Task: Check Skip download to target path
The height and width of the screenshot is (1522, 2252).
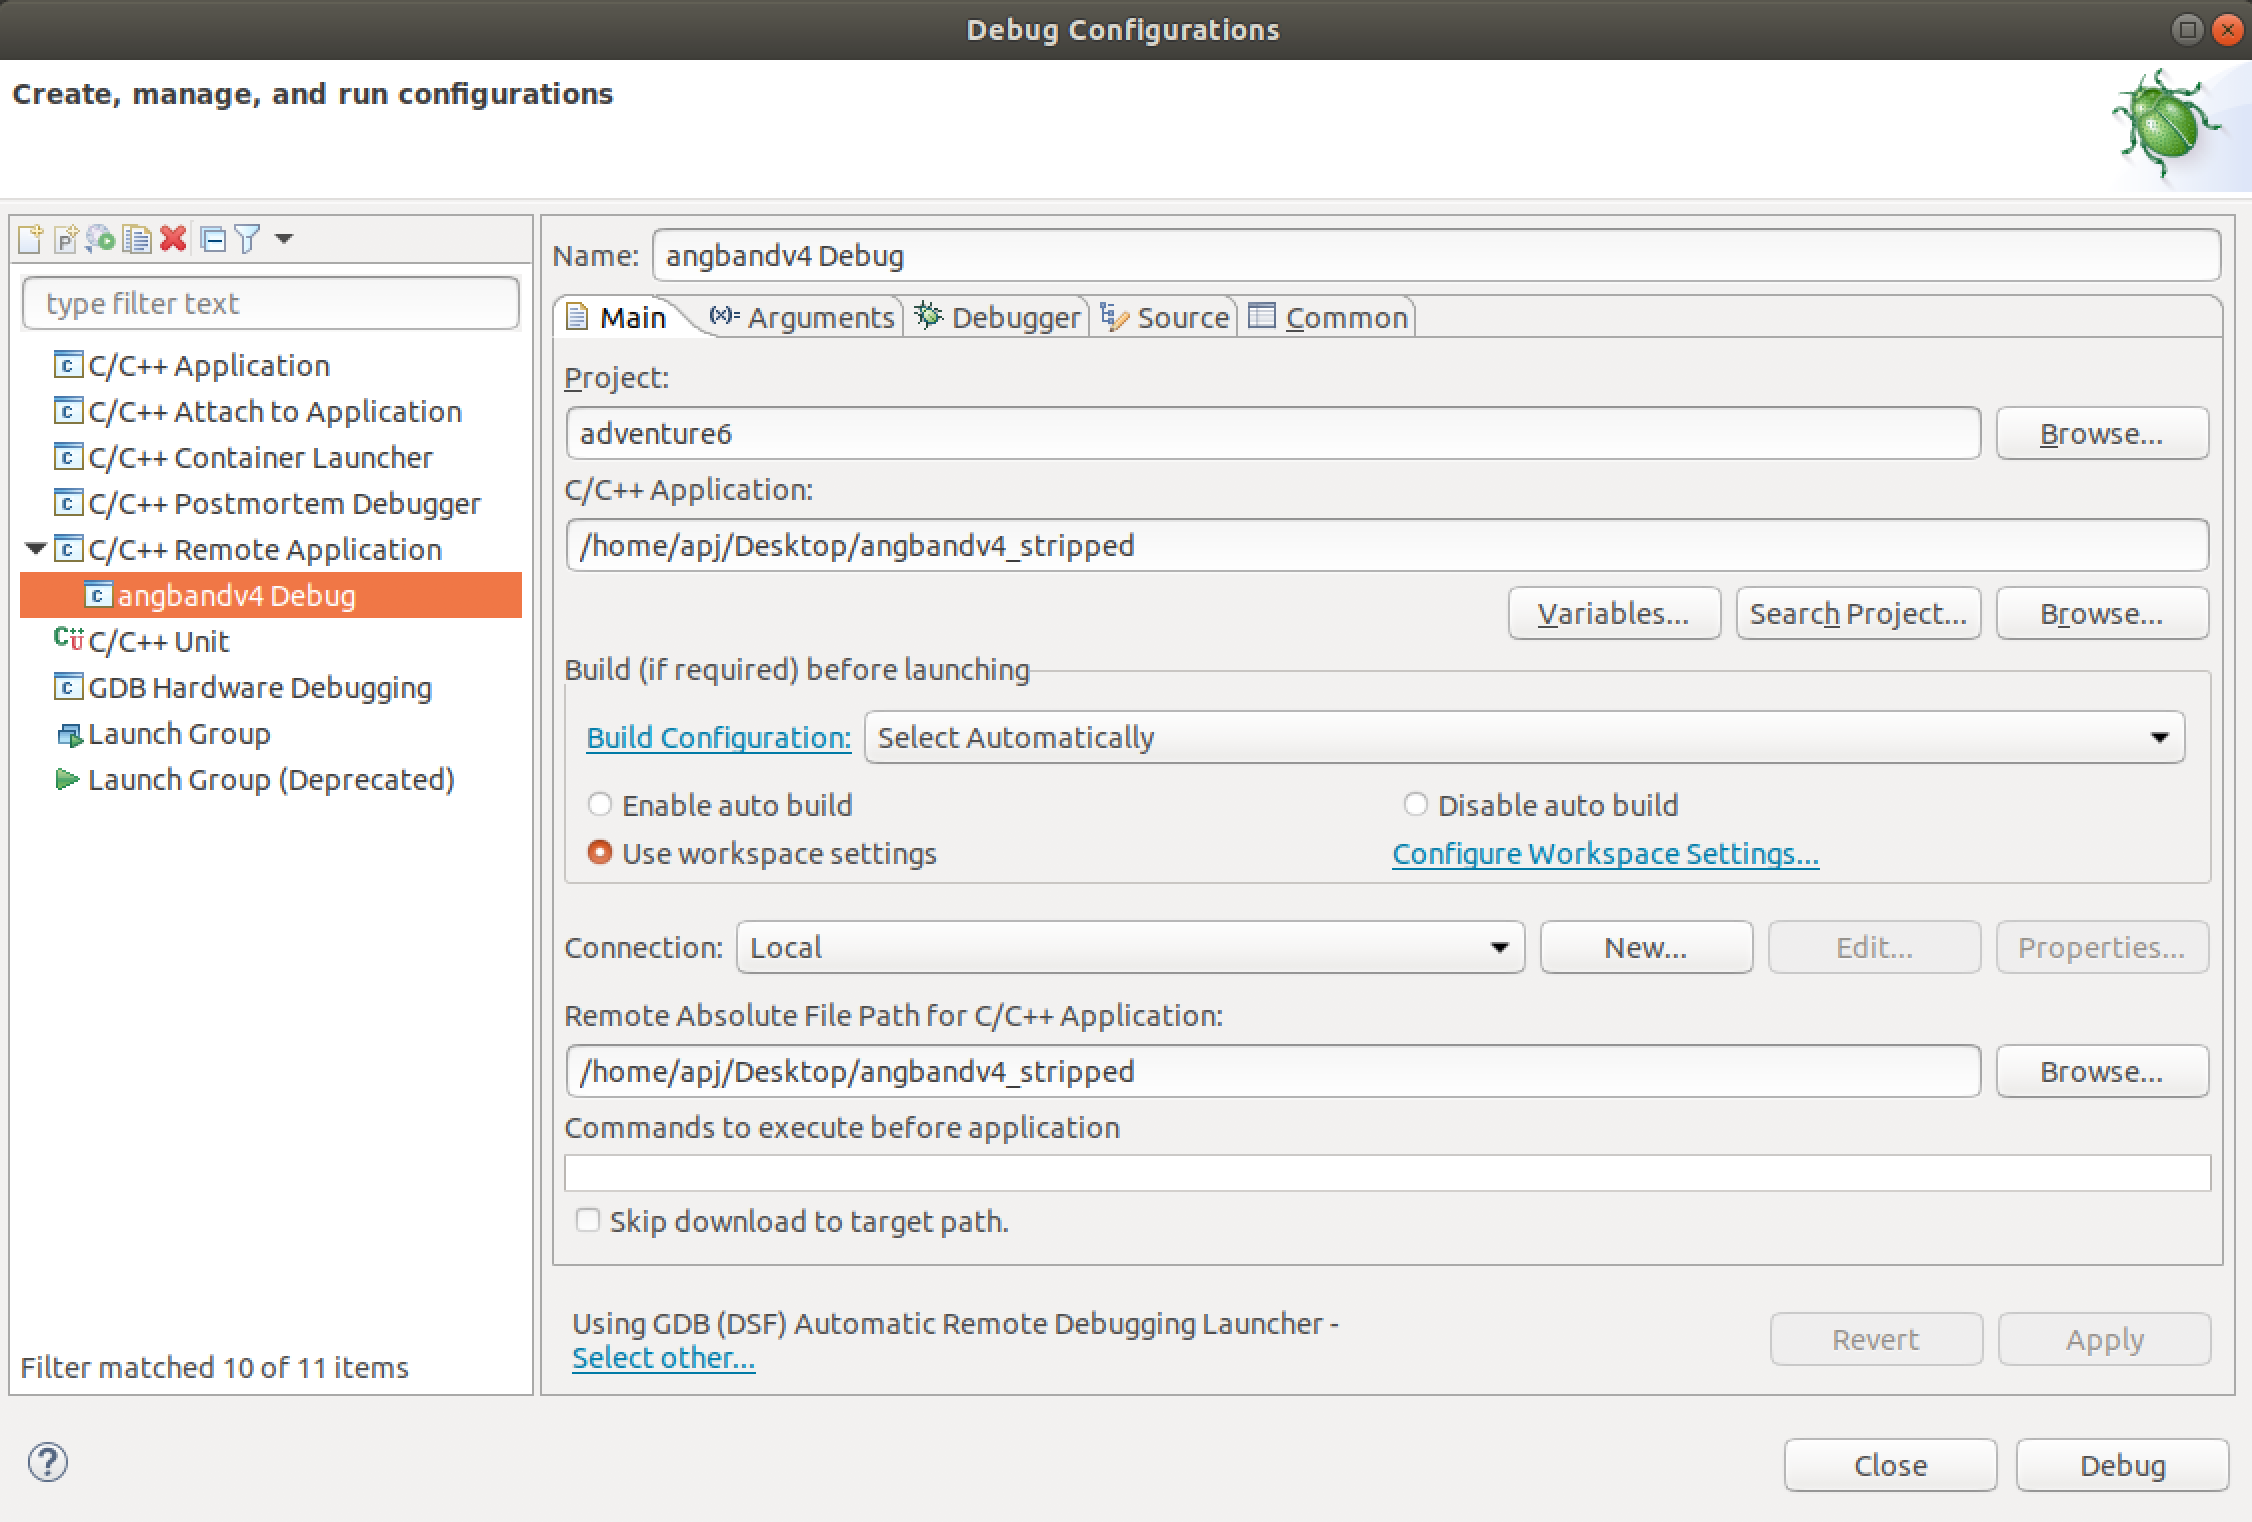Action: [588, 1221]
